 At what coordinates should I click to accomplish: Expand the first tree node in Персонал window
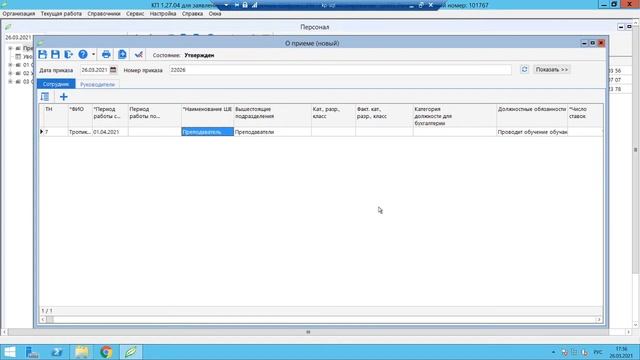[x=10, y=48]
